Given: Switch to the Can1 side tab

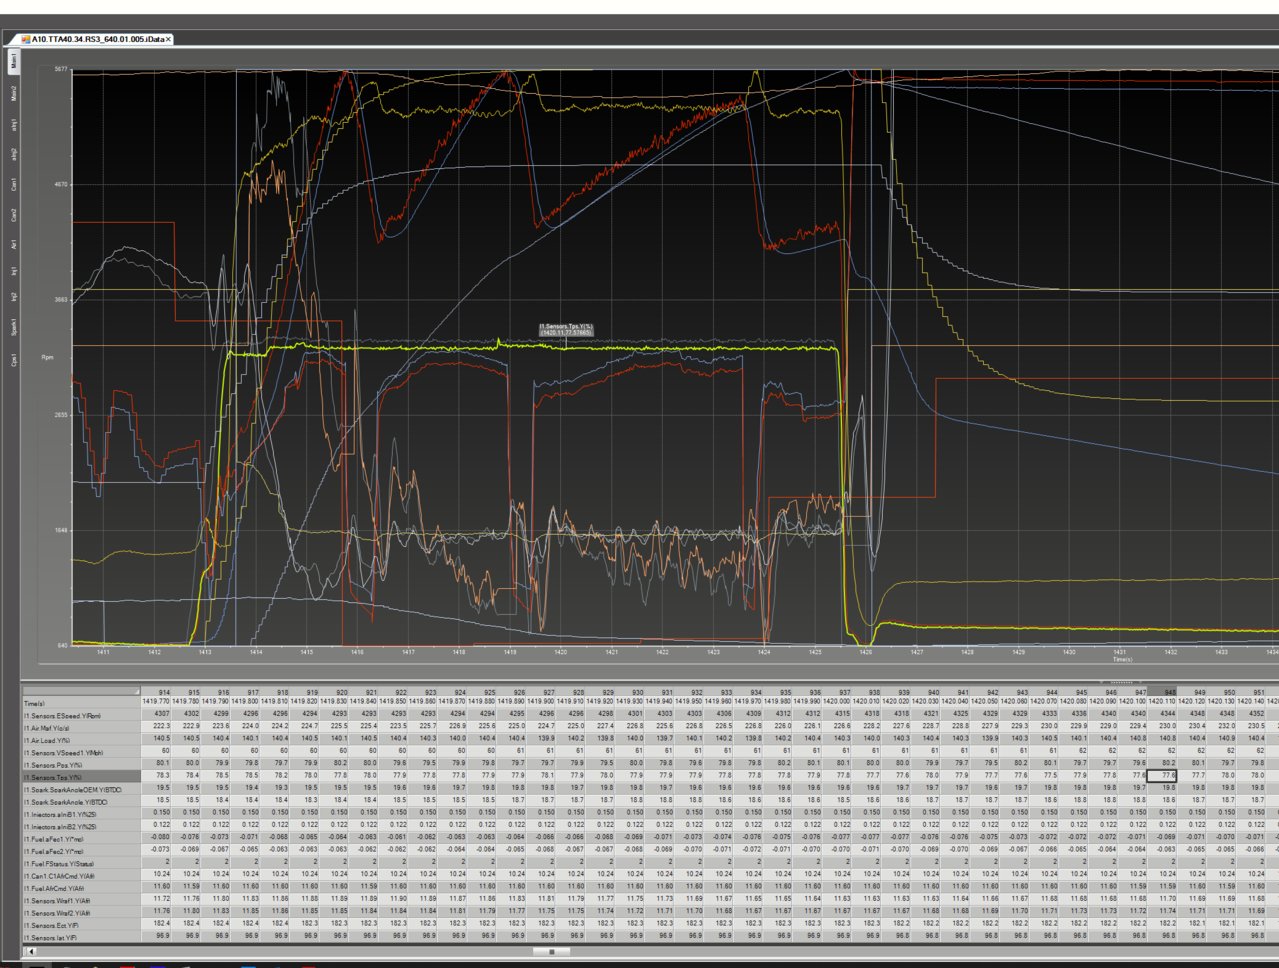Looking at the screenshot, I should tap(14, 185).
